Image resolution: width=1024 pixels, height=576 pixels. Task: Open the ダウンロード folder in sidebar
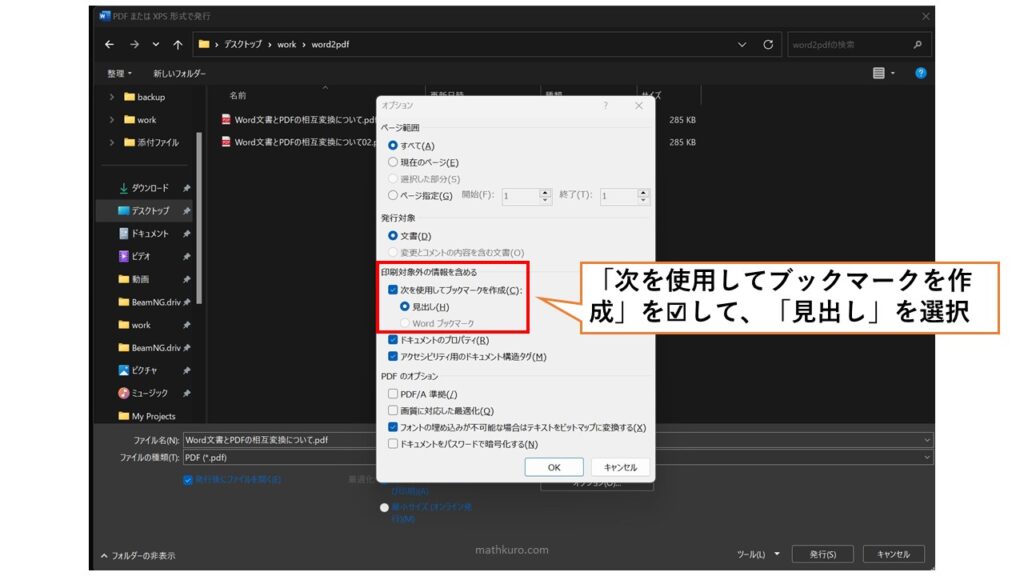(x=149, y=188)
